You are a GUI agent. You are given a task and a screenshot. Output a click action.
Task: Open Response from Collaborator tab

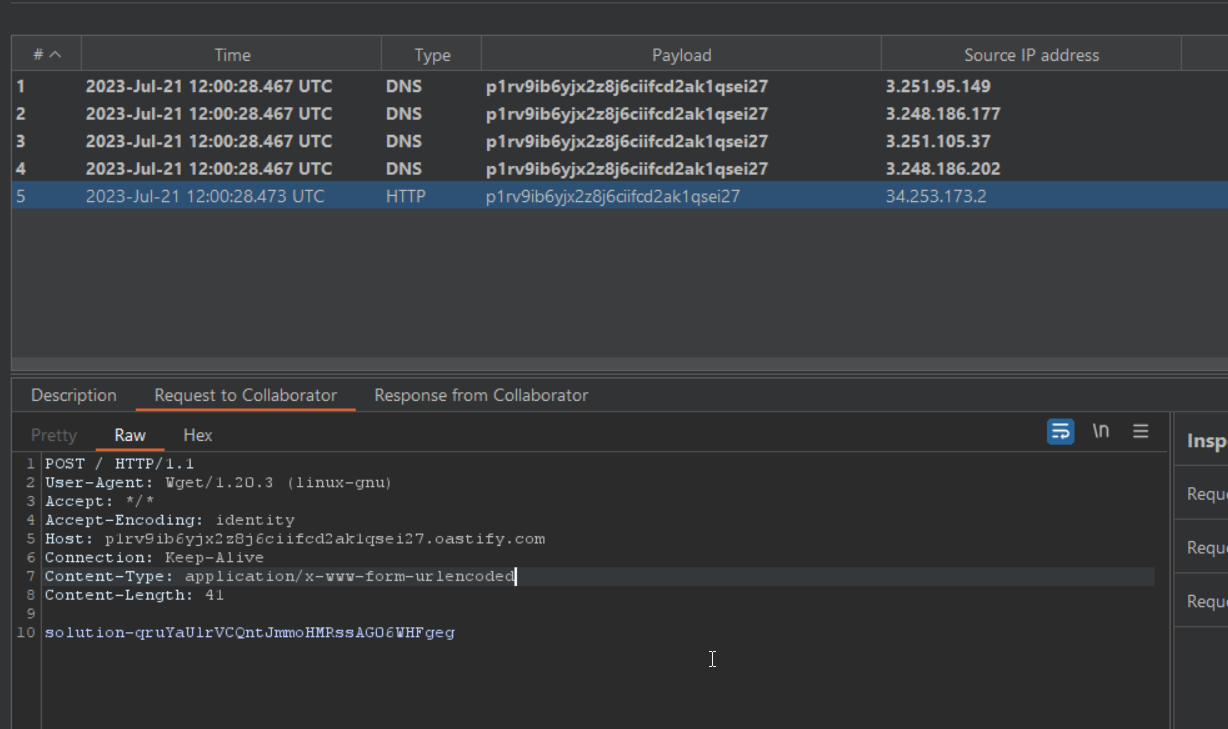click(x=481, y=395)
